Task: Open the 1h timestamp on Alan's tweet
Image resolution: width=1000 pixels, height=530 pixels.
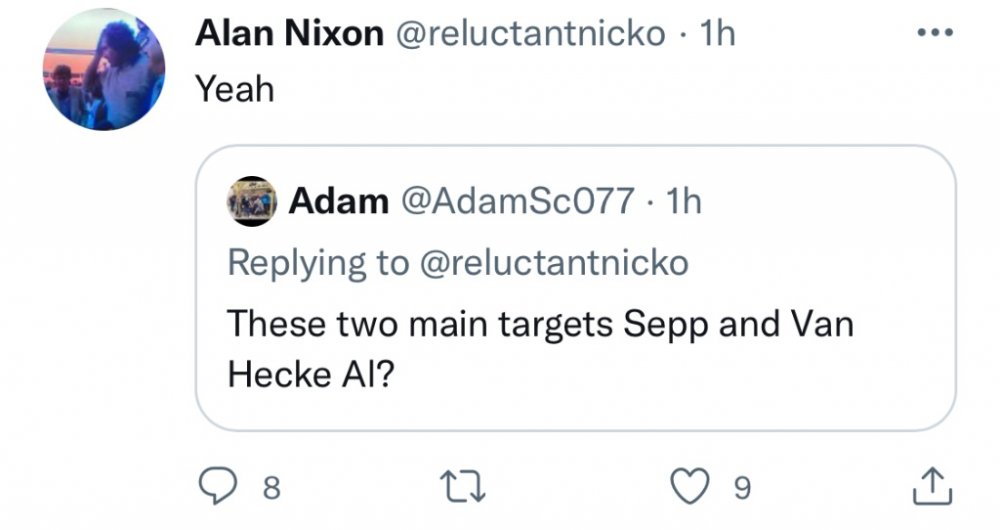Action: point(718,34)
